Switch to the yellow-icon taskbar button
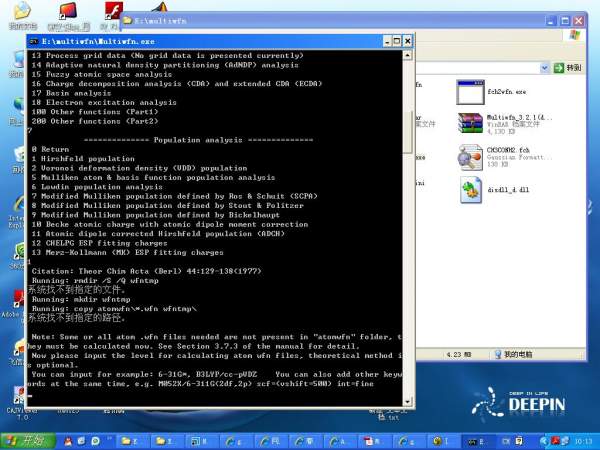 [442, 441]
